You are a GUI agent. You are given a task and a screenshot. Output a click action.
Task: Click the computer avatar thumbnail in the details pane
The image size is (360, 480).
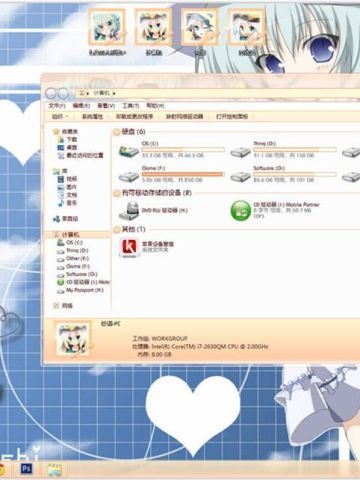[x=73, y=339]
